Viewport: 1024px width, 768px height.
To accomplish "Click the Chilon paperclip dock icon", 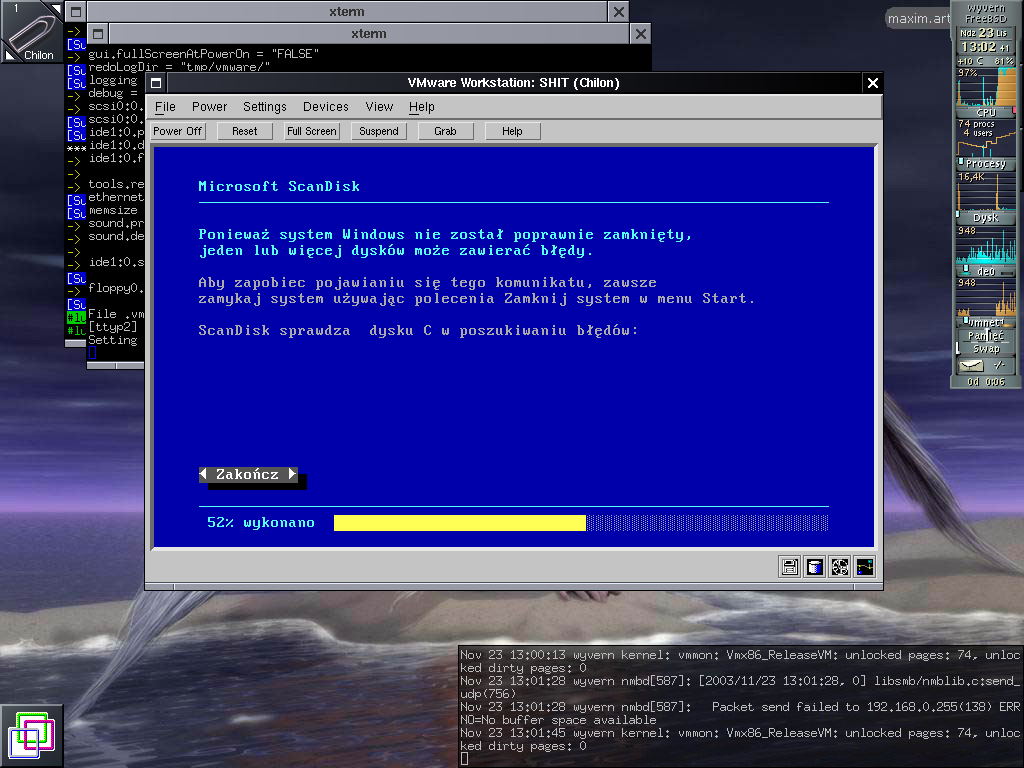I will (x=31, y=32).
